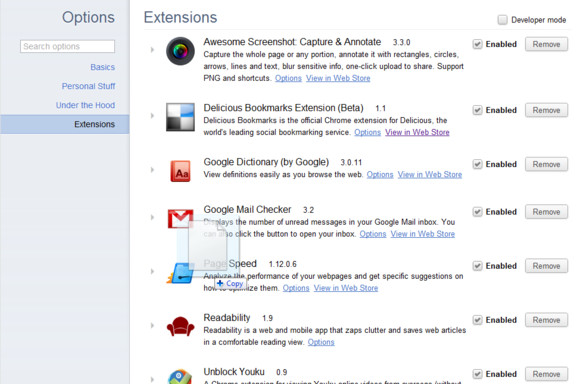Open Options link for Google Mail Checker
Viewport: 580px width, 384px height.
tap(373, 234)
